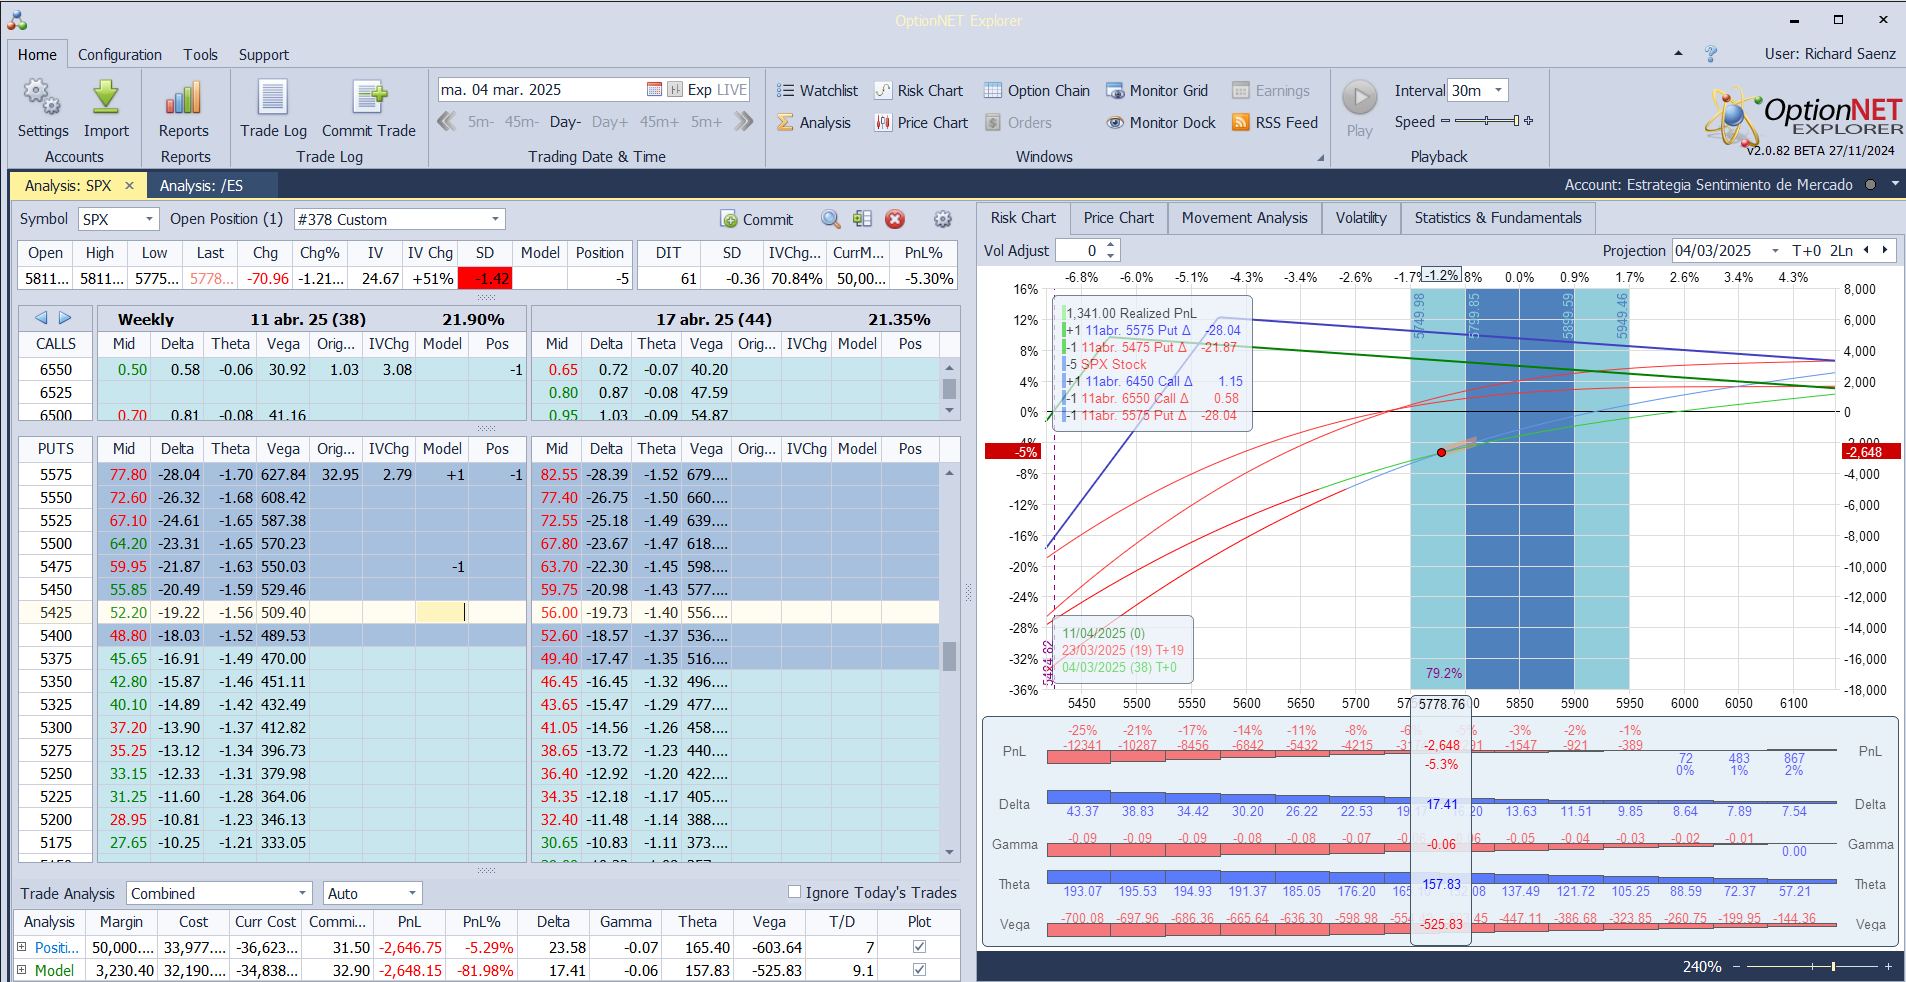Toggle Plot checkbox for the Model row
1906x982 pixels.
[919, 969]
